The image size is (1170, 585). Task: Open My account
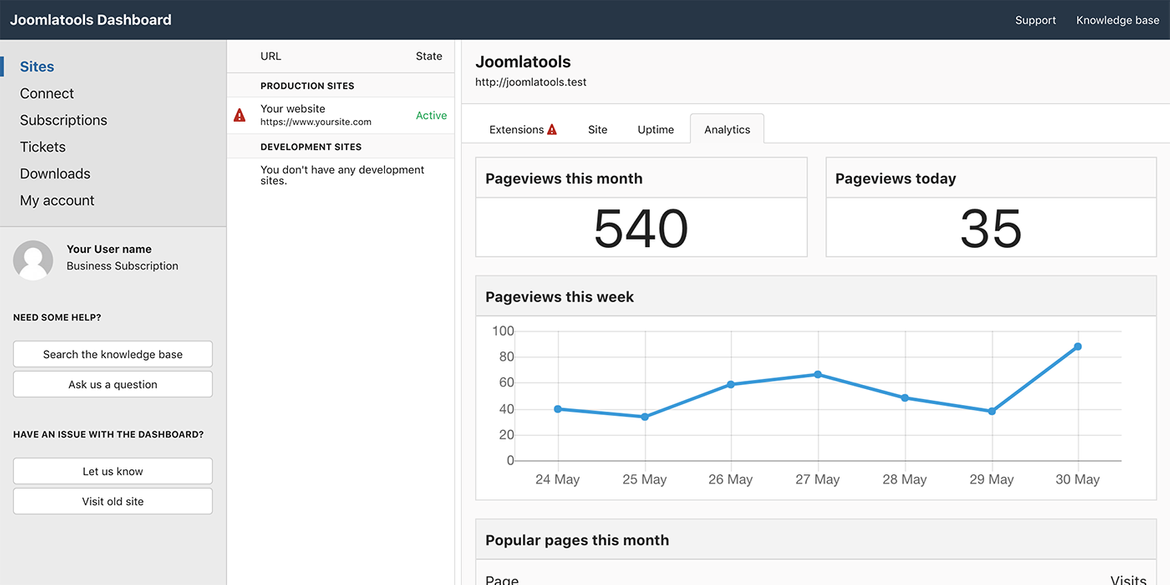[x=57, y=201]
